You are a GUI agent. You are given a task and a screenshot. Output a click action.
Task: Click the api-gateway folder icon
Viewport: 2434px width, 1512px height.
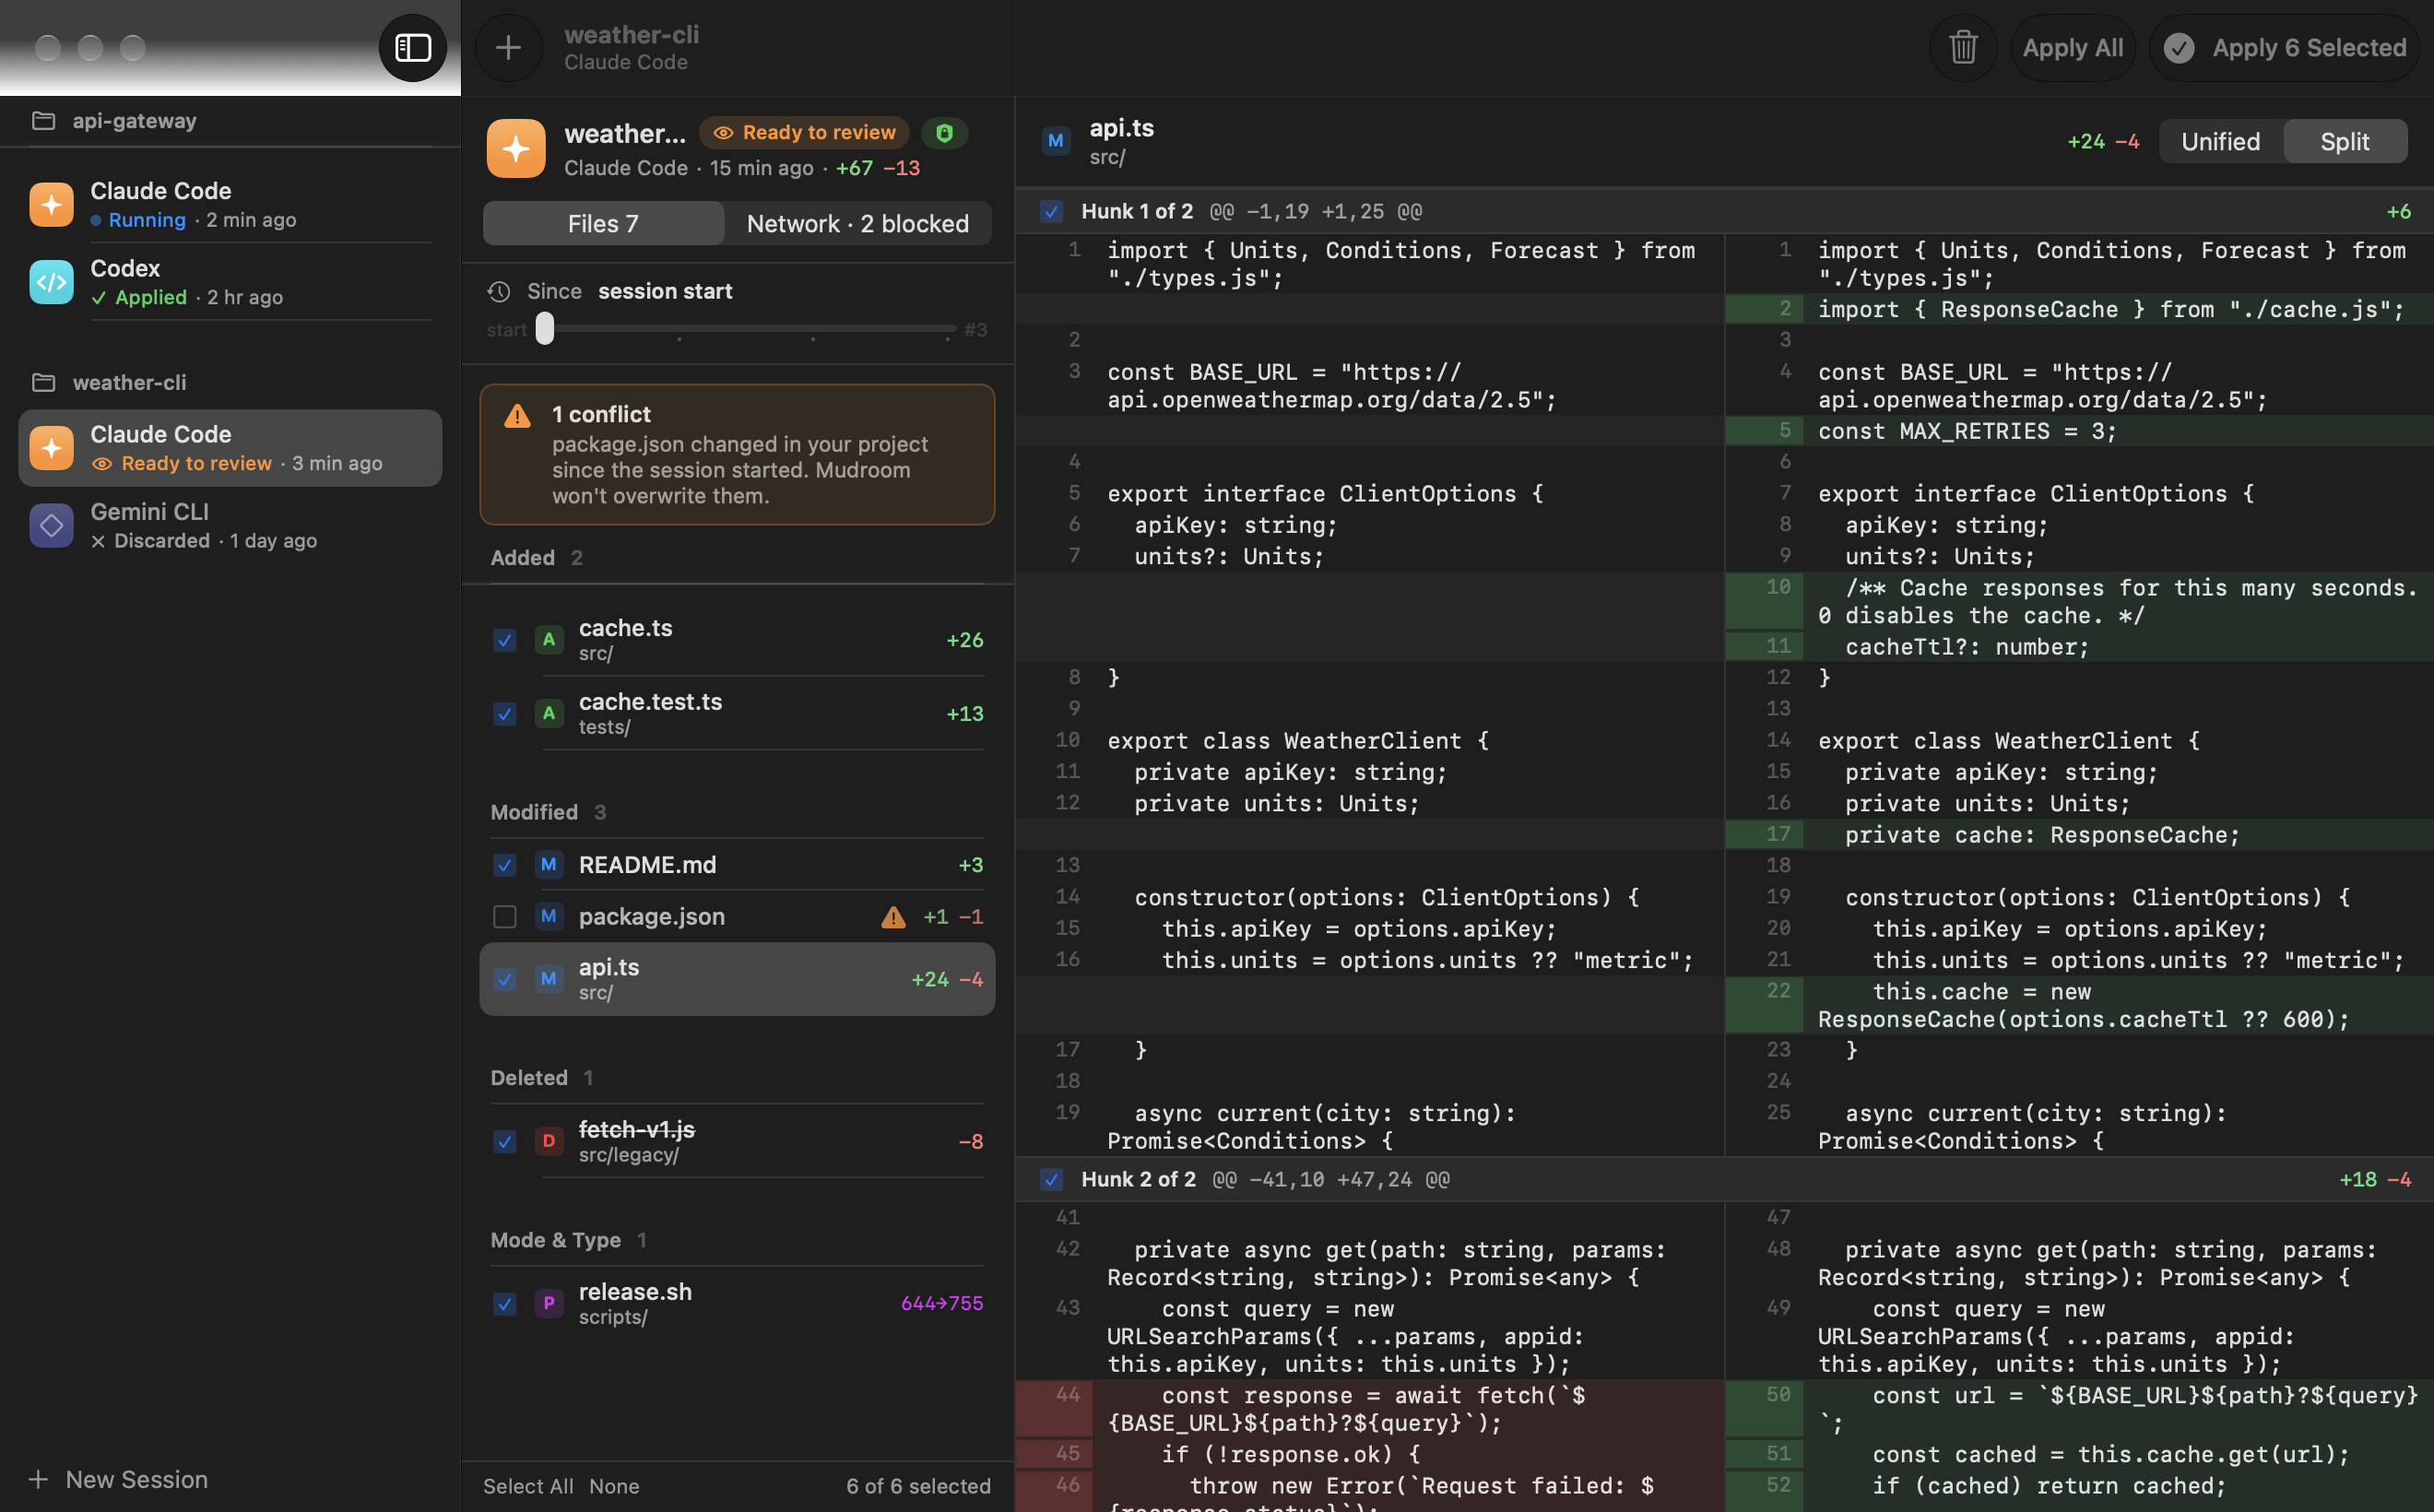(x=43, y=121)
